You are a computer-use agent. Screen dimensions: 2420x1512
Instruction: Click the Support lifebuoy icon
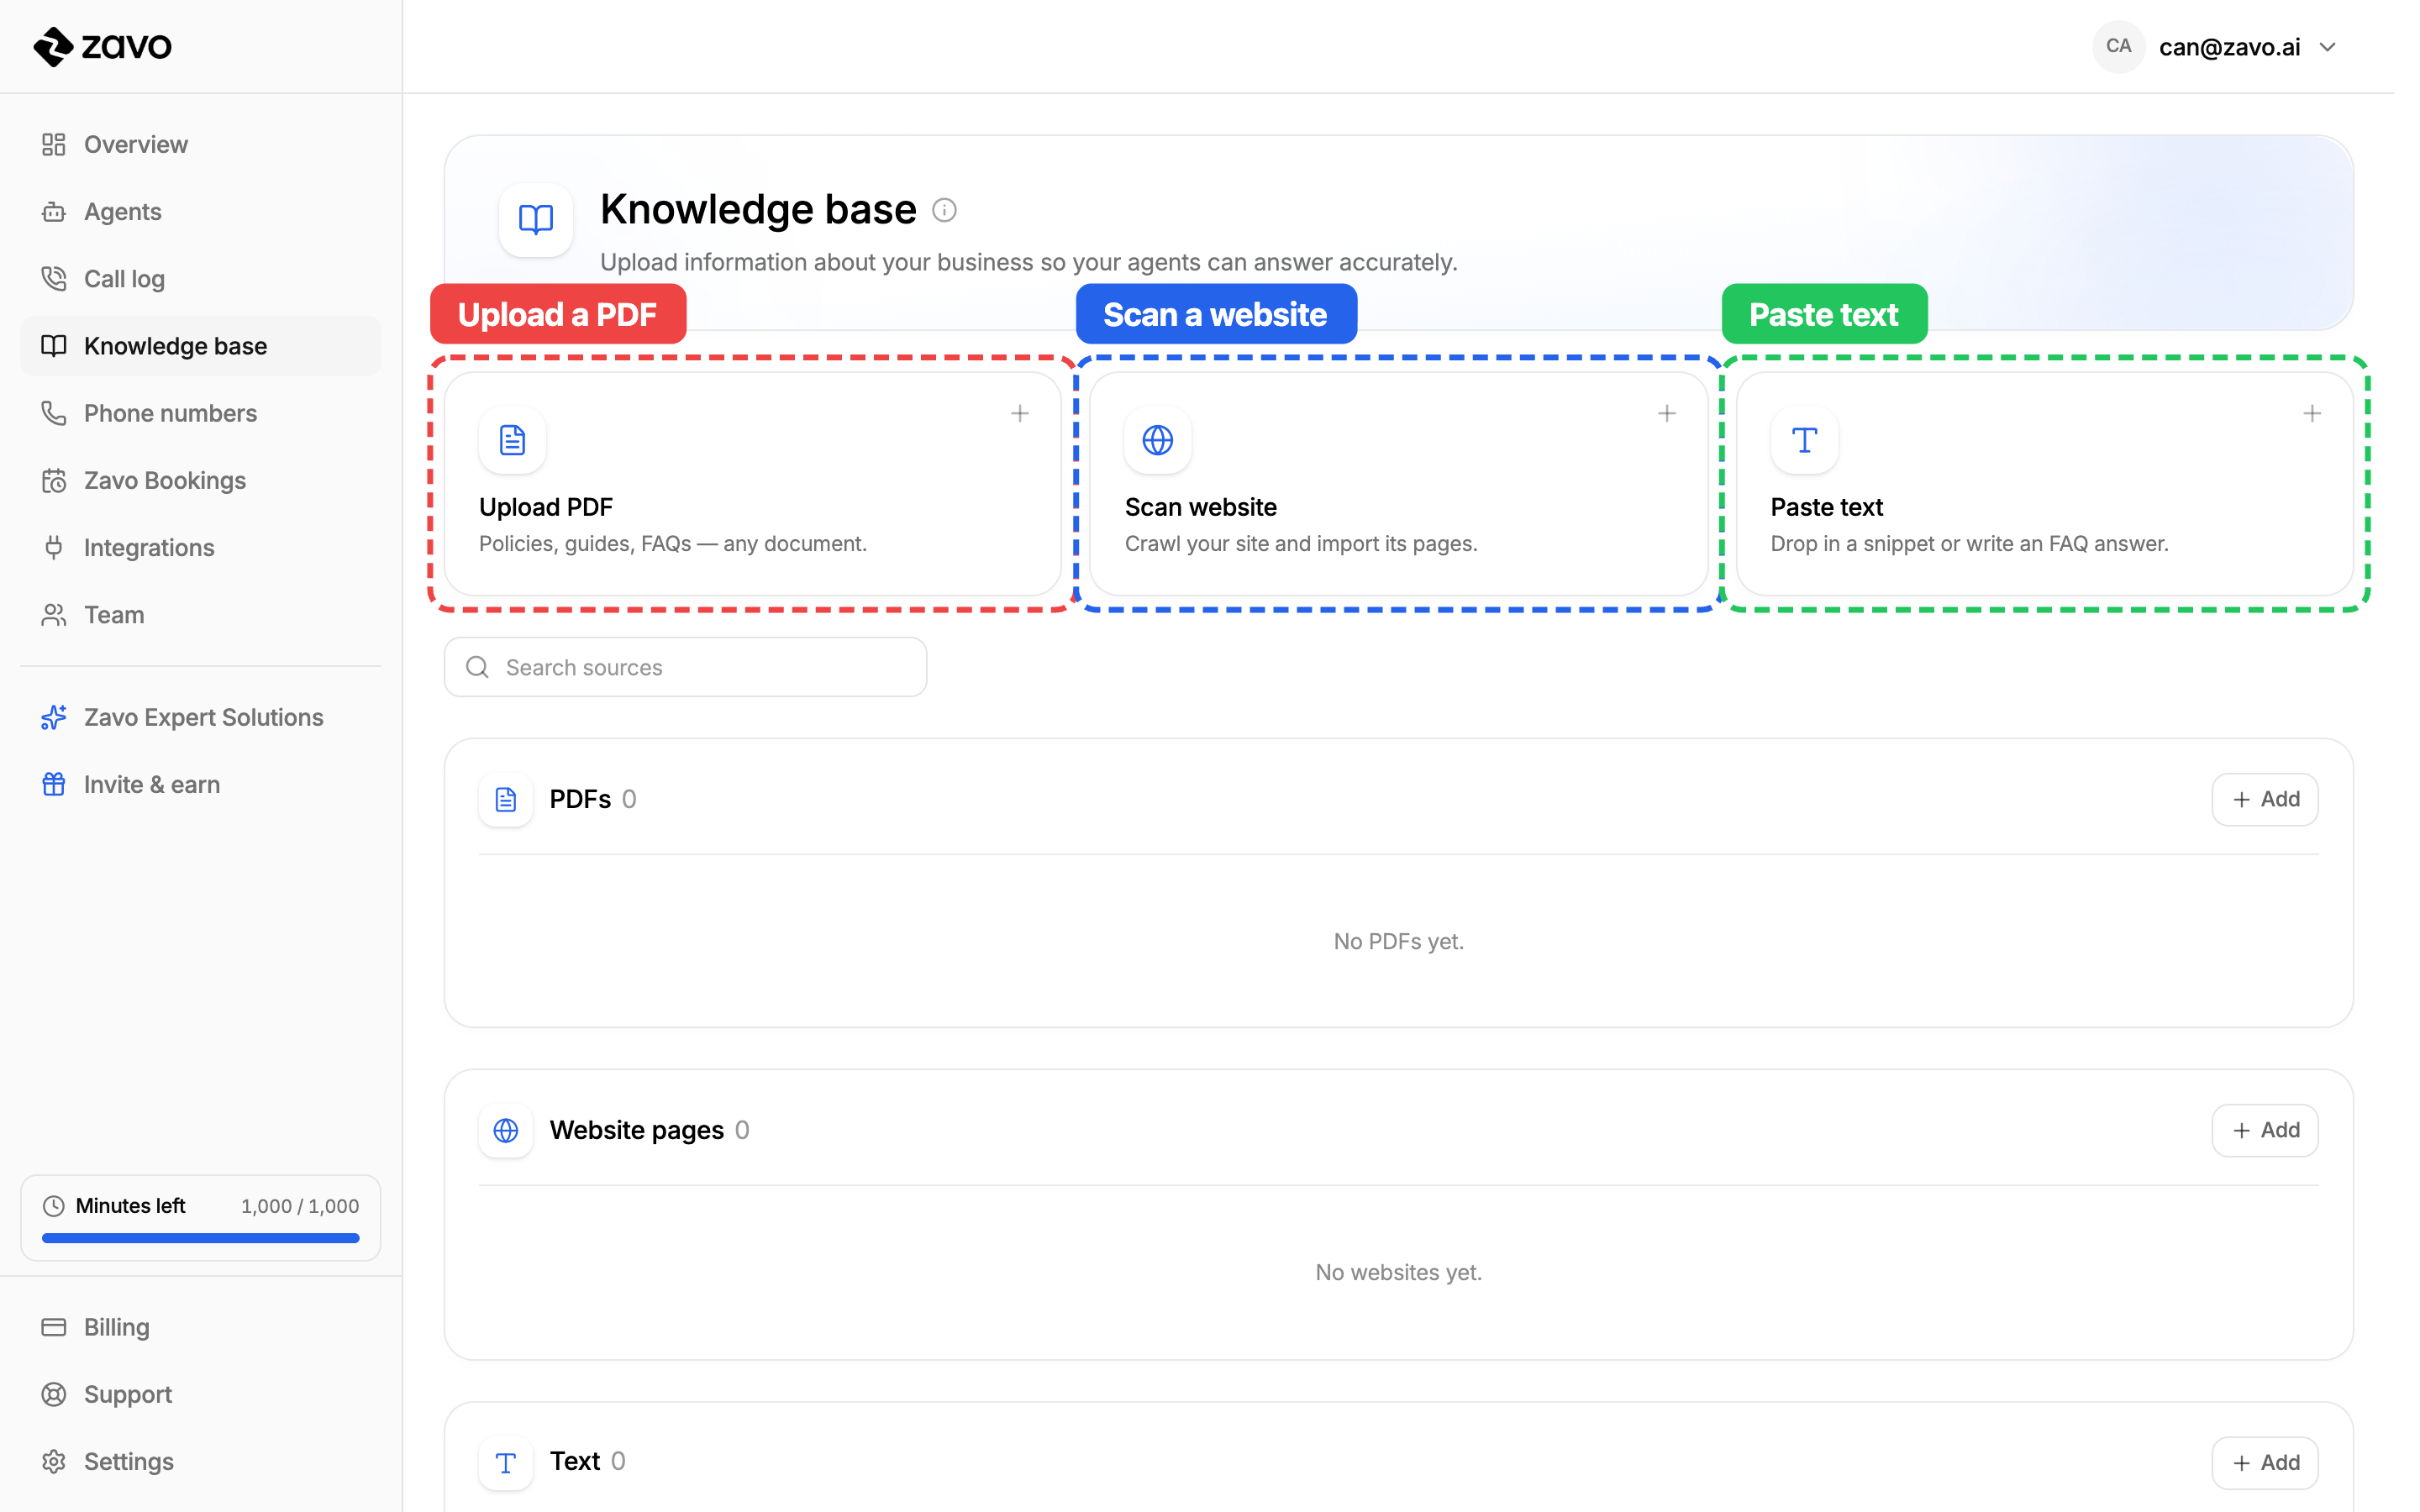54,1394
